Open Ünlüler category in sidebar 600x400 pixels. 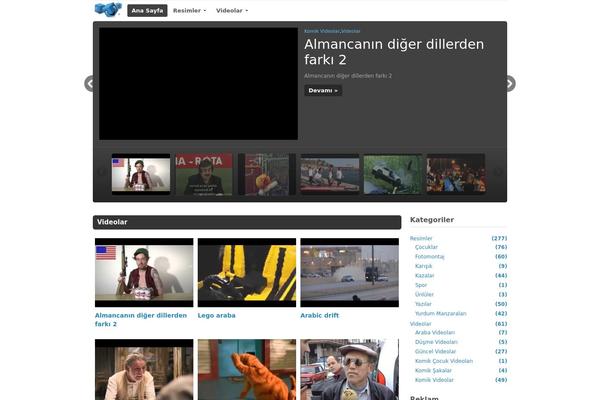click(x=424, y=294)
